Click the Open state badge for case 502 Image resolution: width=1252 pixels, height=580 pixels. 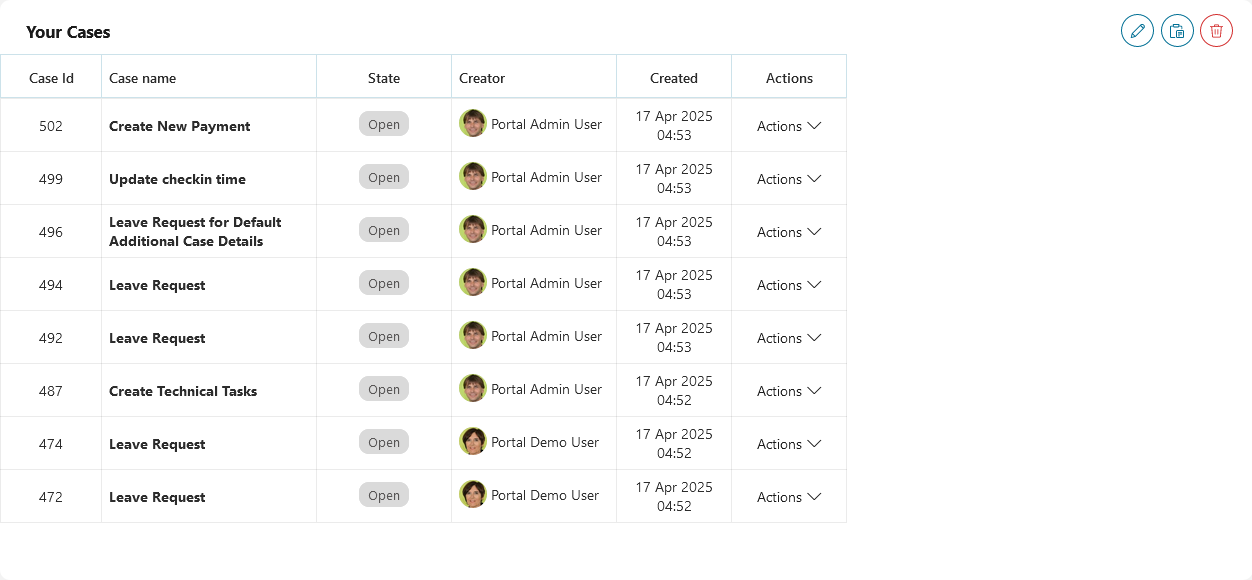[384, 124]
